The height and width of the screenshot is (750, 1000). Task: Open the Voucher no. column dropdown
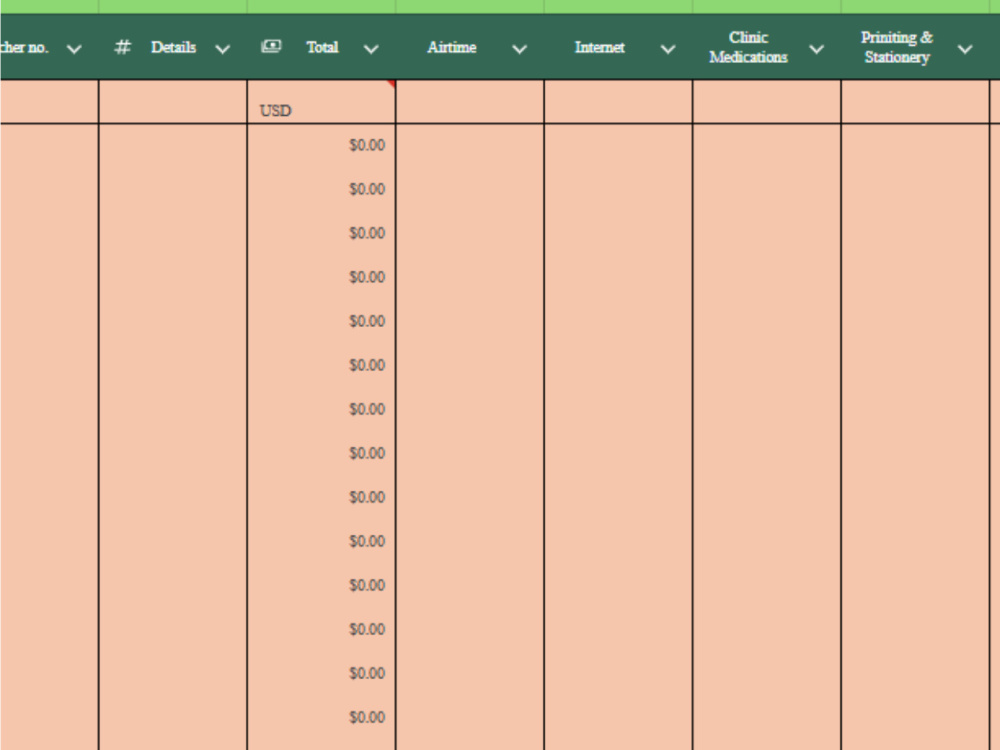coord(74,49)
